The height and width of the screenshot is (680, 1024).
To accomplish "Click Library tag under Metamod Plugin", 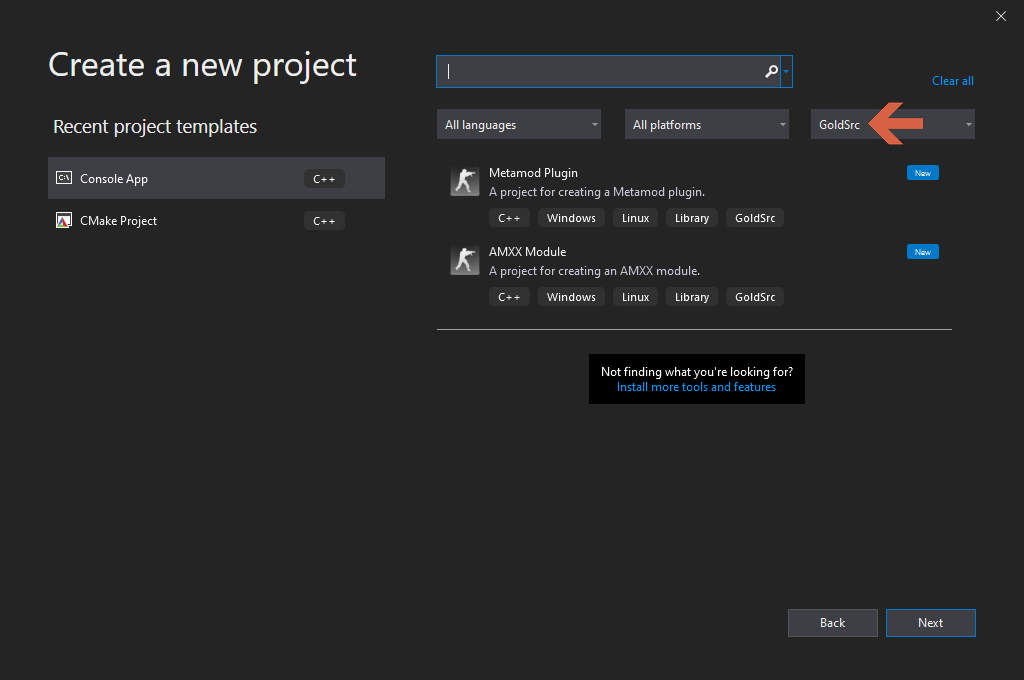I will [692, 218].
